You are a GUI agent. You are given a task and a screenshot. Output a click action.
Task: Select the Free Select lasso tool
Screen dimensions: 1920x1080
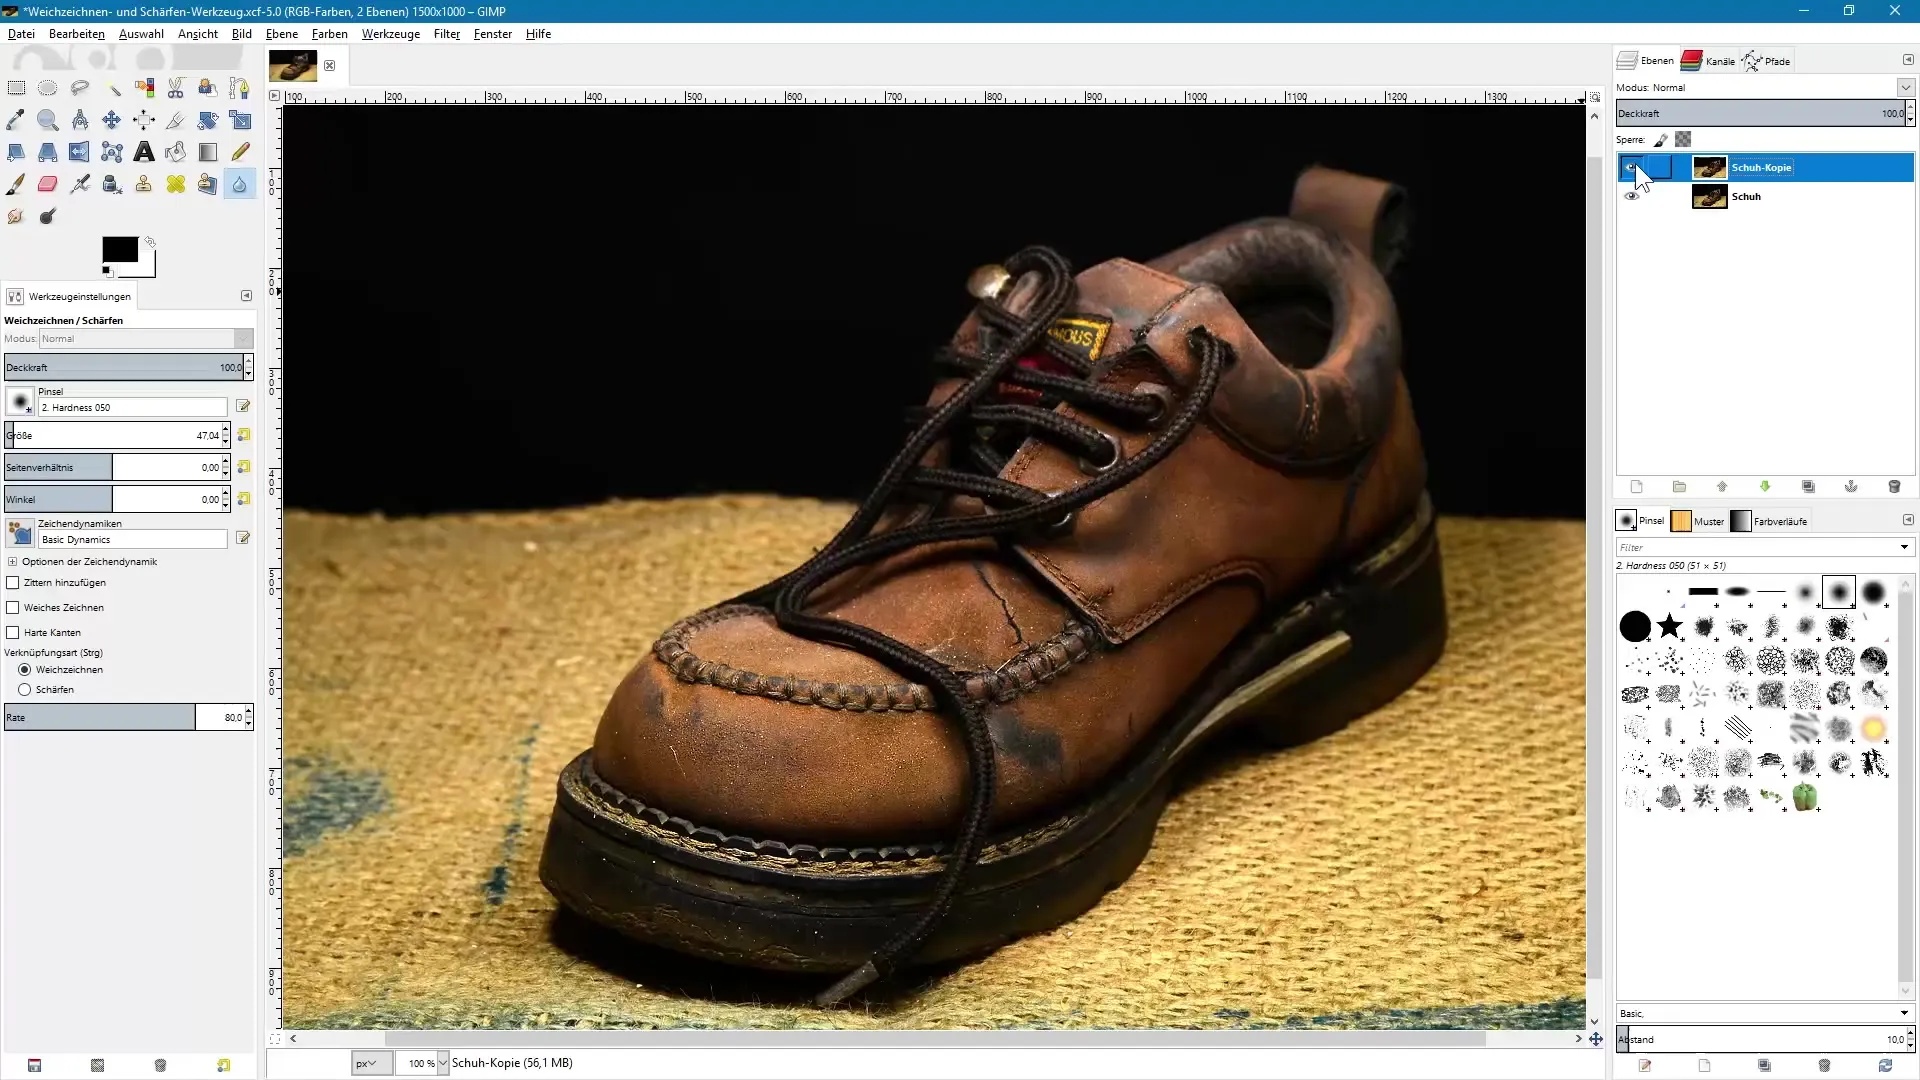pos(80,88)
